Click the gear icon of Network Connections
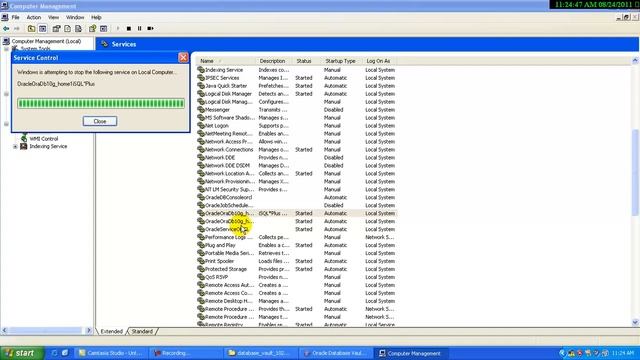Image resolution: width=640 pixels, height=360 pixels. pyautogui.click(x=201, y=149)
